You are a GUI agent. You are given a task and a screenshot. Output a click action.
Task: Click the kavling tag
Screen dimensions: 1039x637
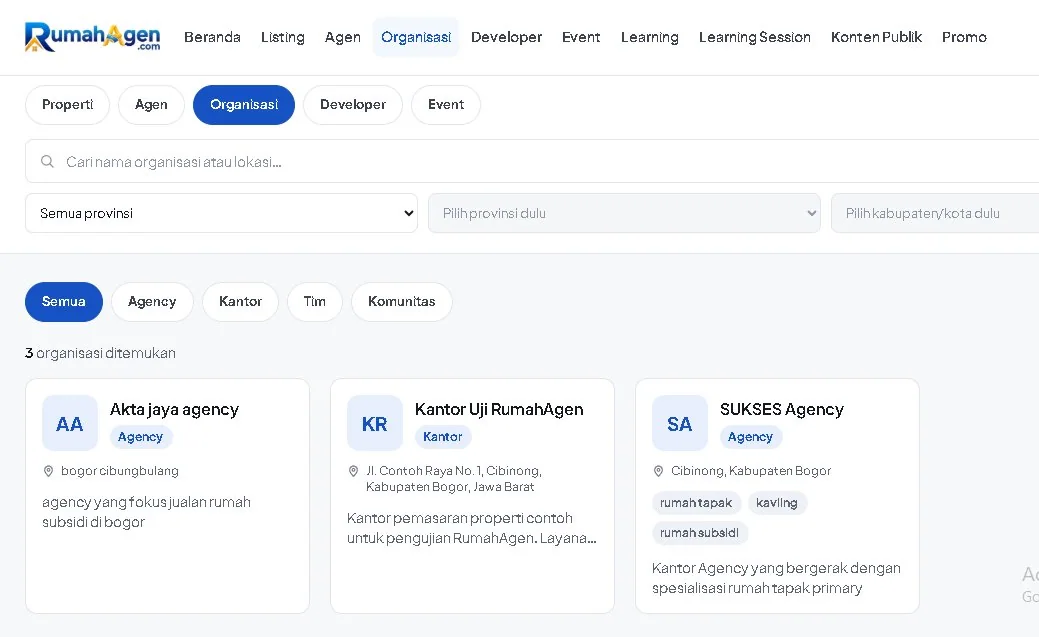pyautogui.click(x=777, y=503)
